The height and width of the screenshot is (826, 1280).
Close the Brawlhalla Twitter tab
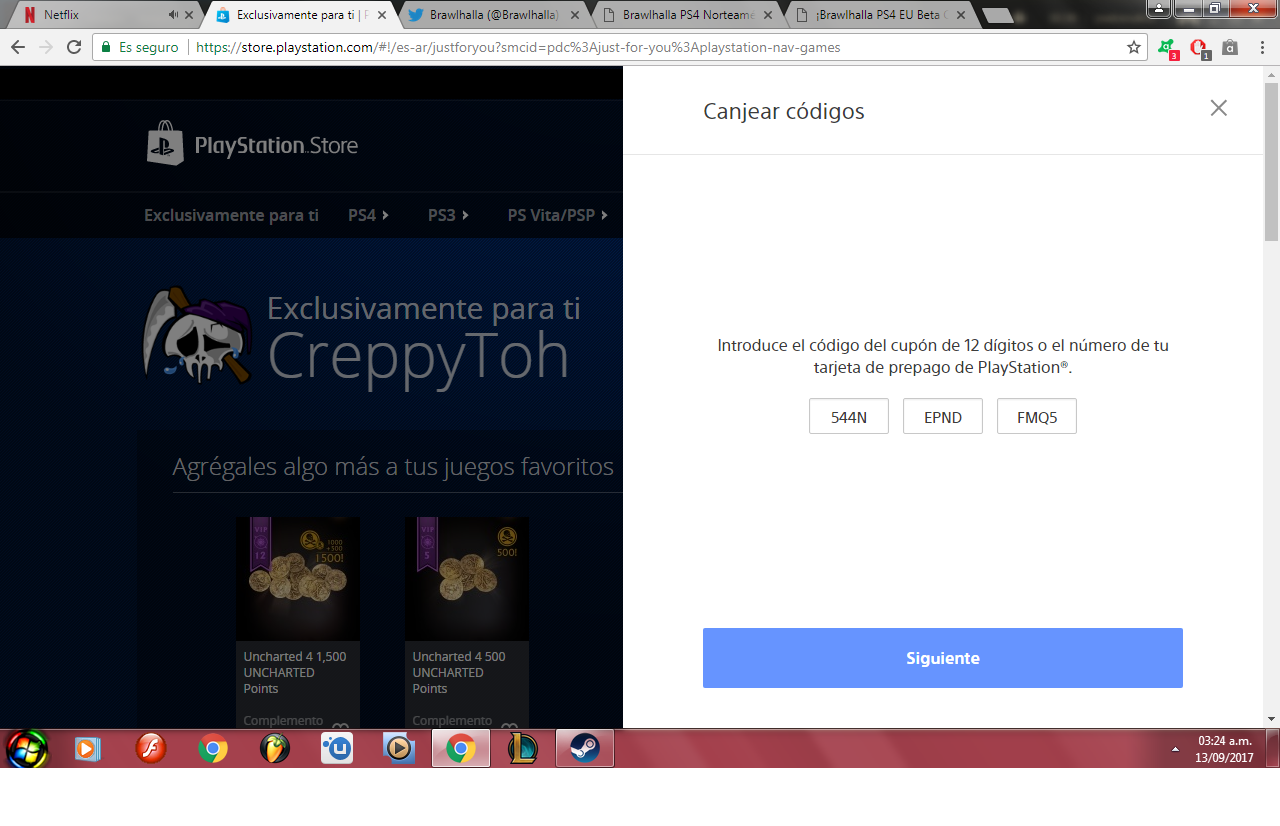pos(577,15)
